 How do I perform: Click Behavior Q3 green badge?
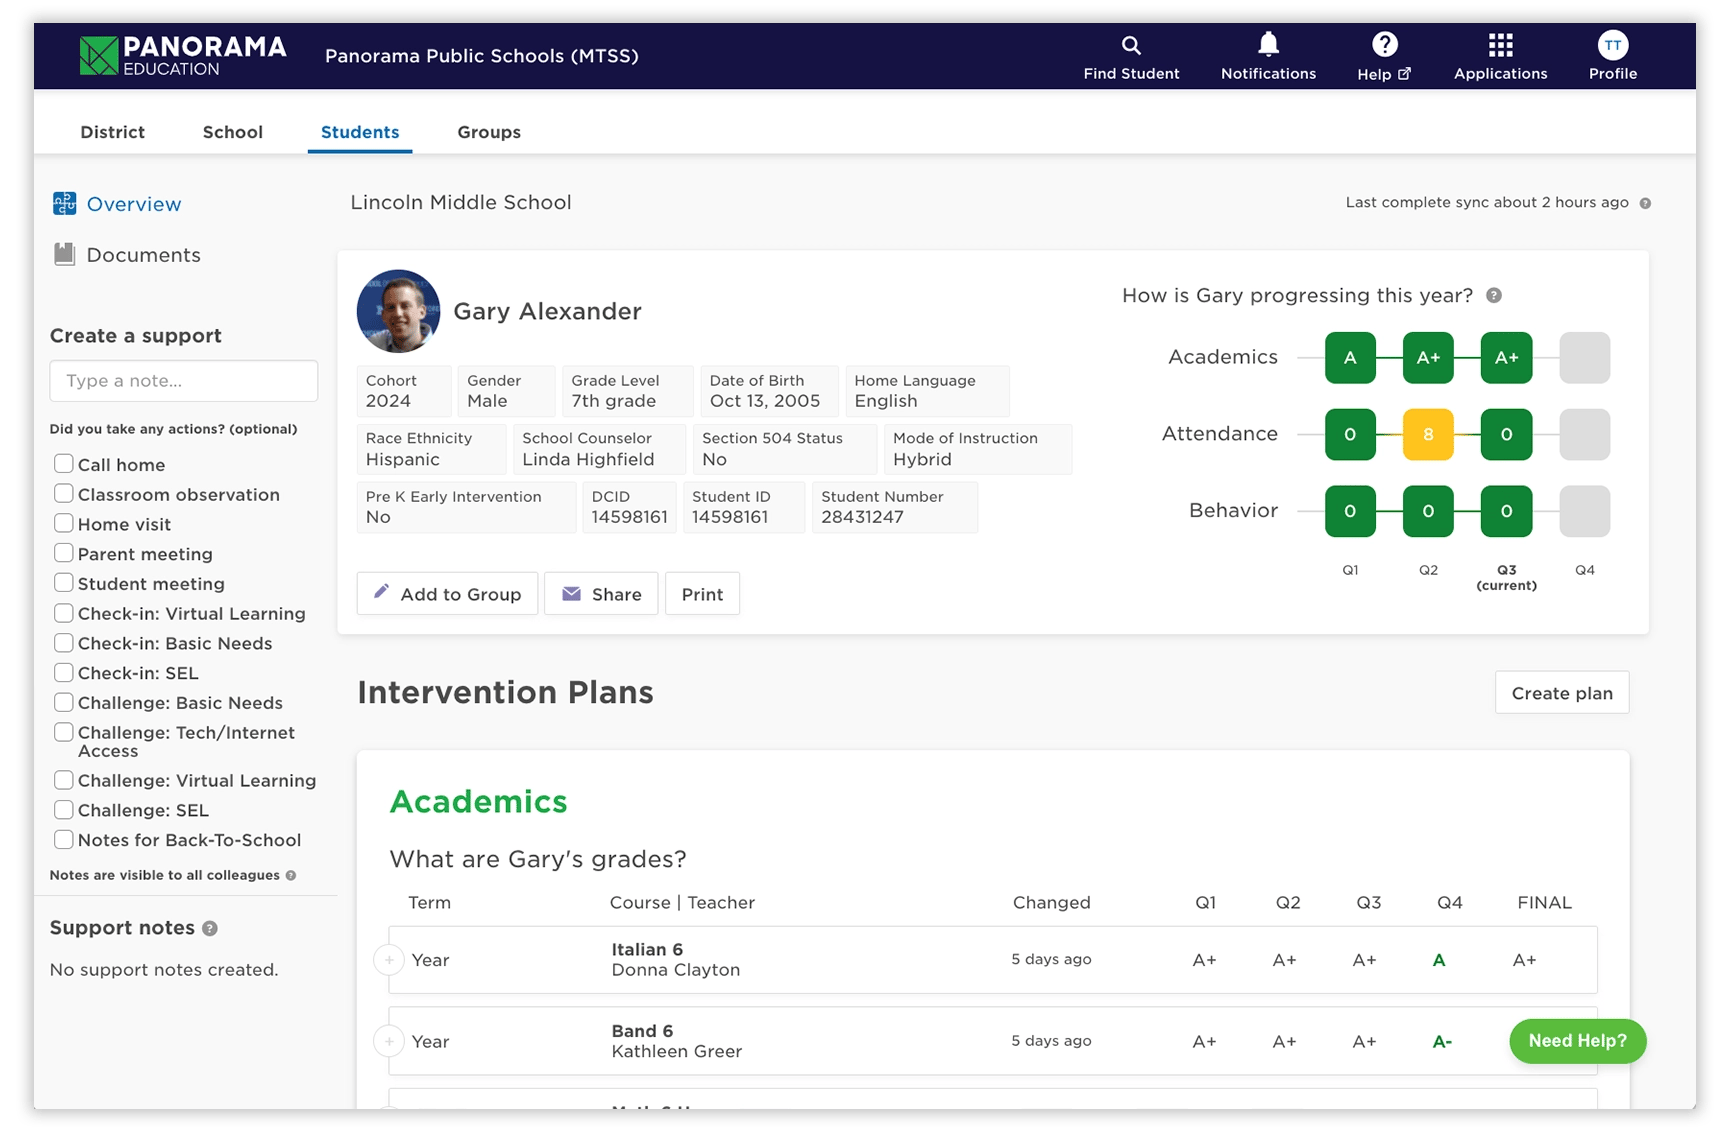point(1506,511)
